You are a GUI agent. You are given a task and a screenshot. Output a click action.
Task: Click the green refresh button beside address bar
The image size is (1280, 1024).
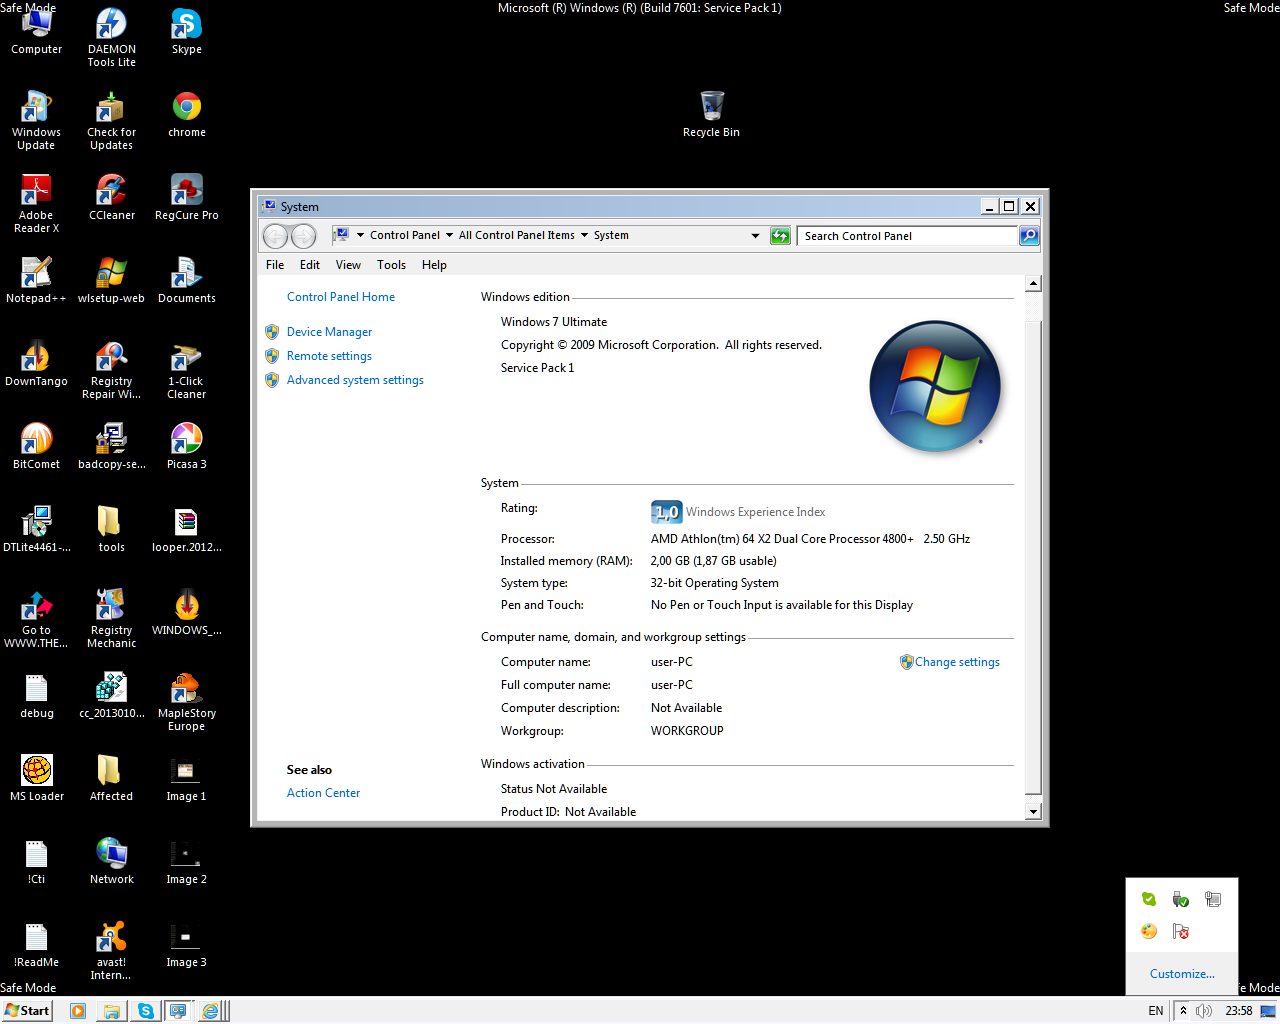point(780,236)
